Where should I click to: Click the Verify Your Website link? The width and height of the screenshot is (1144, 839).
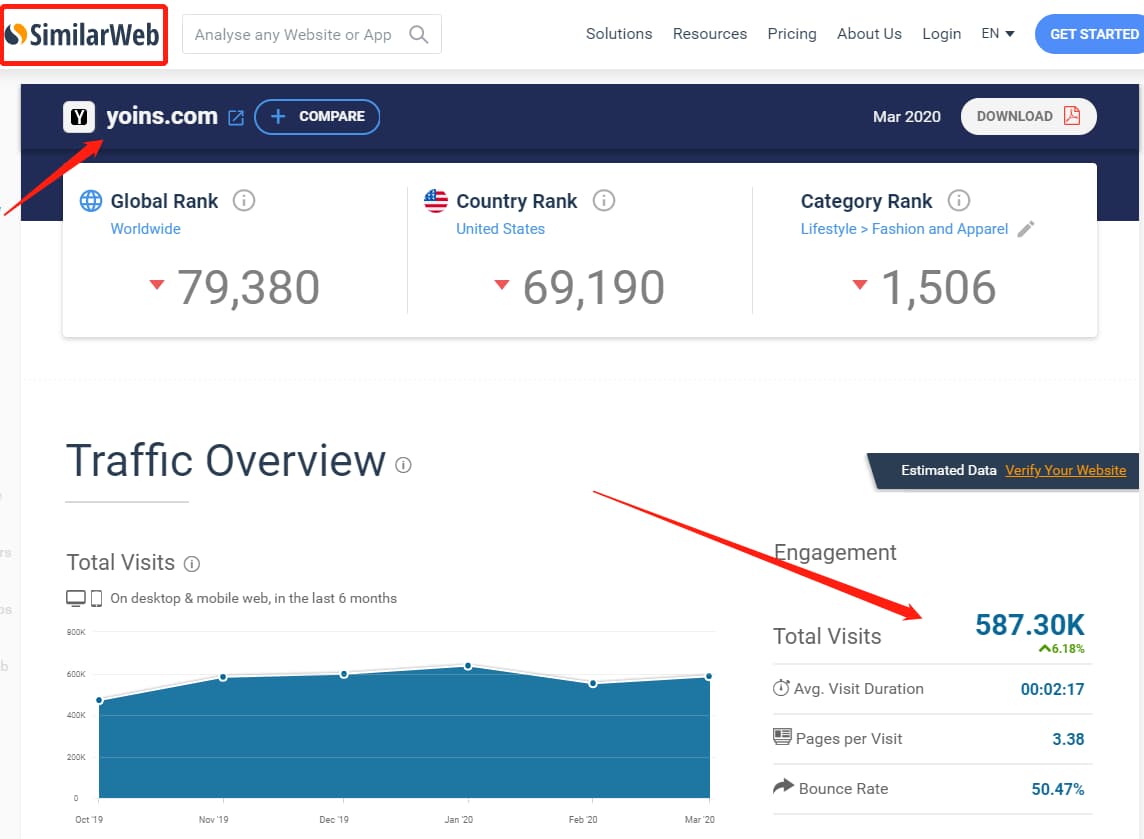pos(1065,470)
